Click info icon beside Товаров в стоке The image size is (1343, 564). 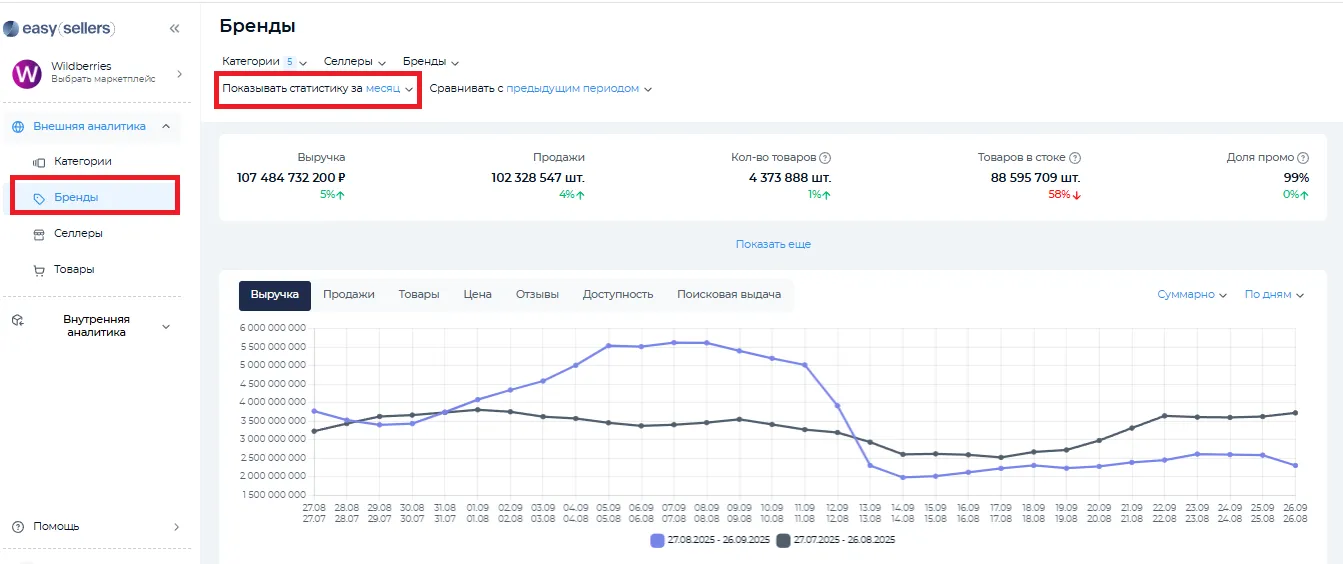coord(1075,158)
